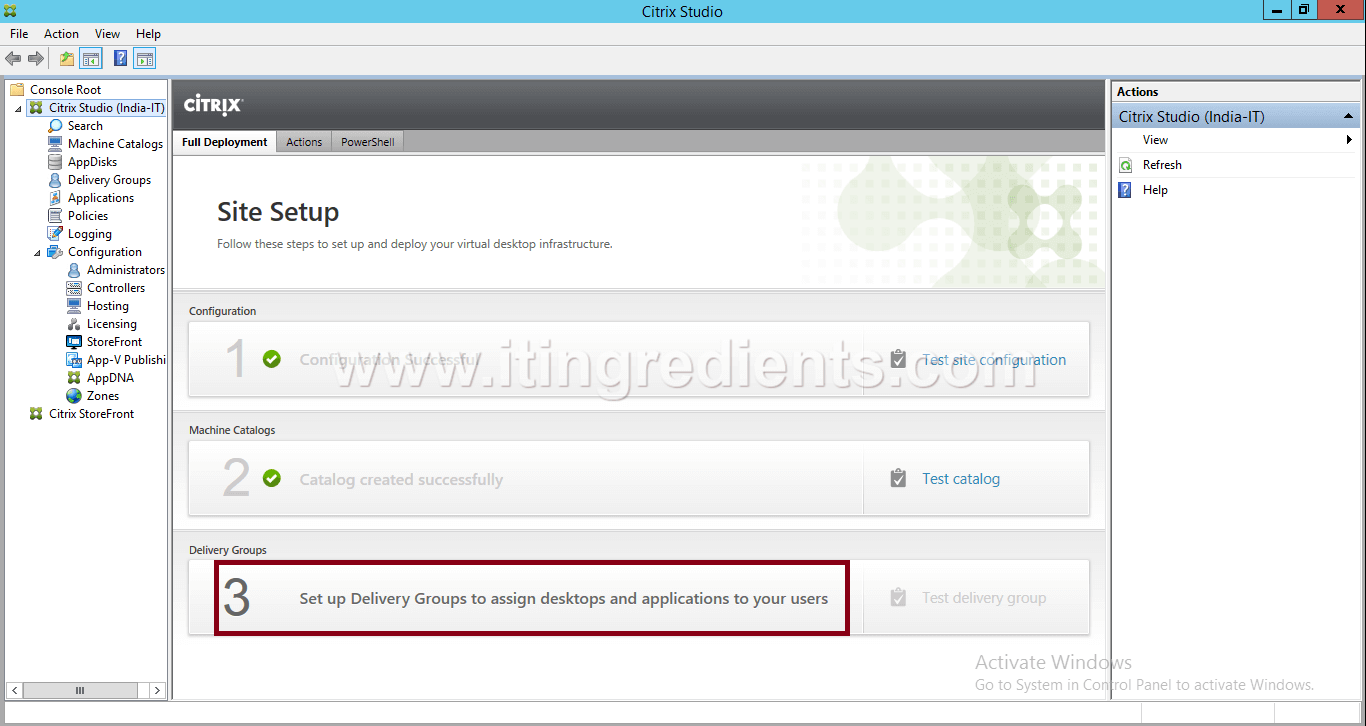1366x726 pixels.
Task: Open the File menu
Action: click(x=19, y=34)
